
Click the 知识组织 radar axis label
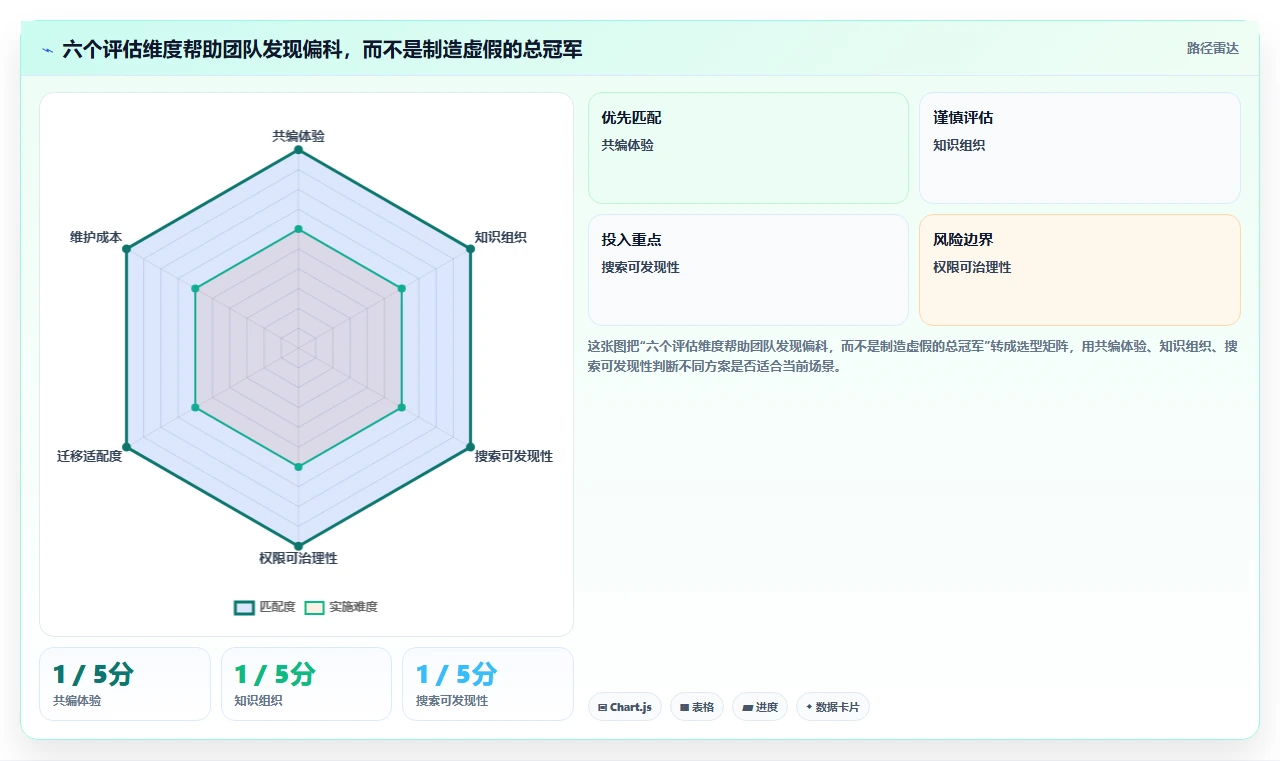(500, 237)
